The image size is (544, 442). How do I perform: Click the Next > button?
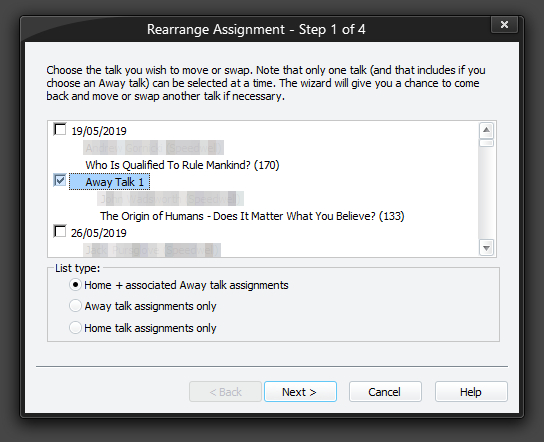pos(300,392)
